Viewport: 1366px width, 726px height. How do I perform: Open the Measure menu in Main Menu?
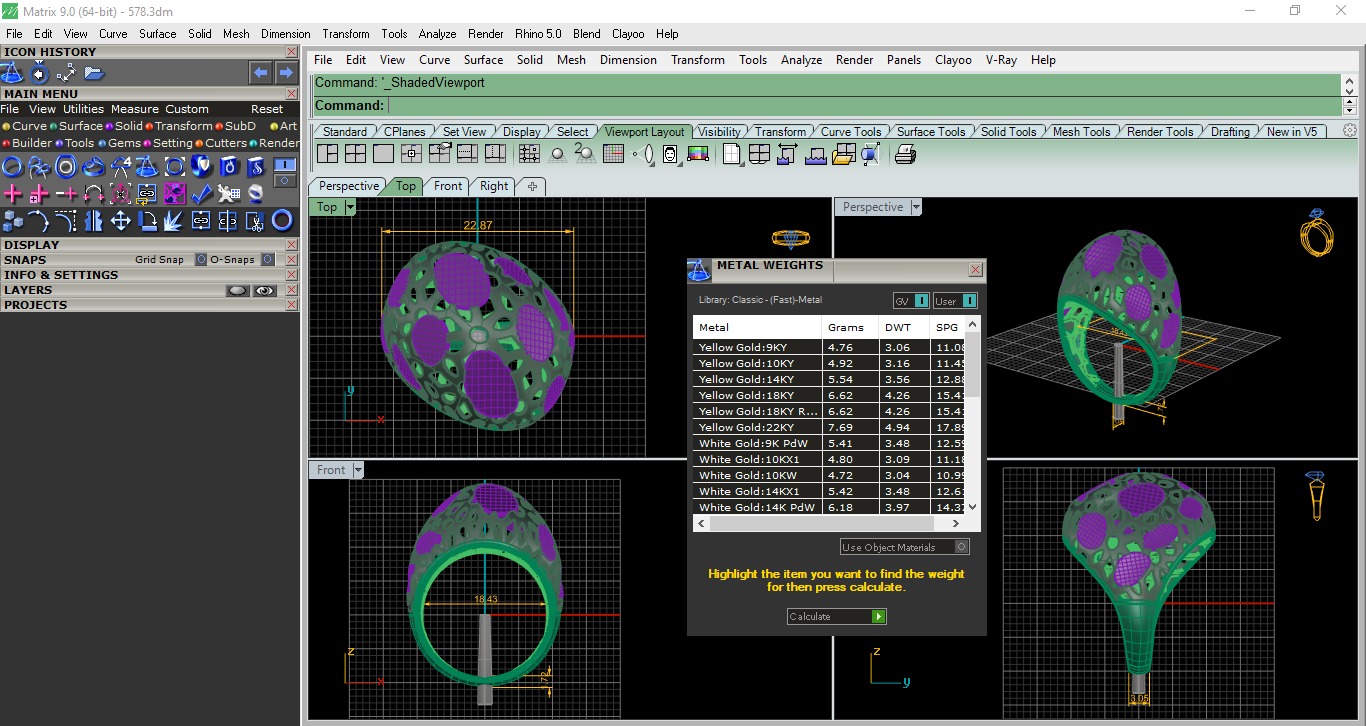coord(135,109)
